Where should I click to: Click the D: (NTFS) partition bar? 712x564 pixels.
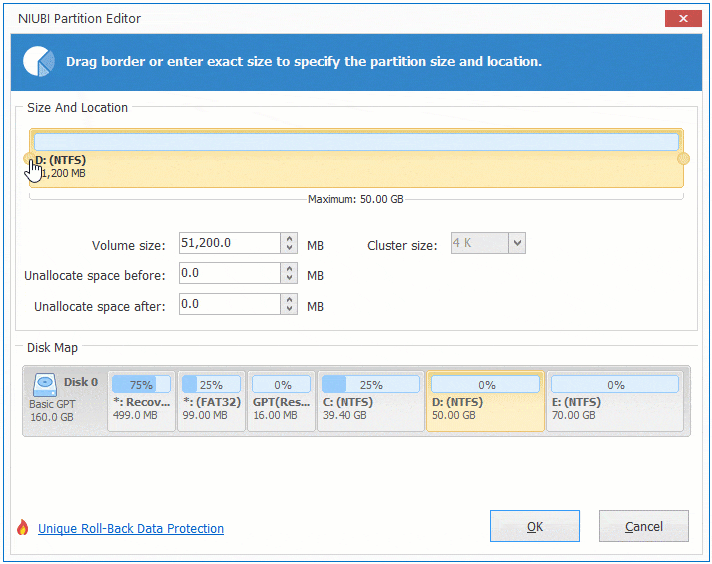tap(356, 158)
